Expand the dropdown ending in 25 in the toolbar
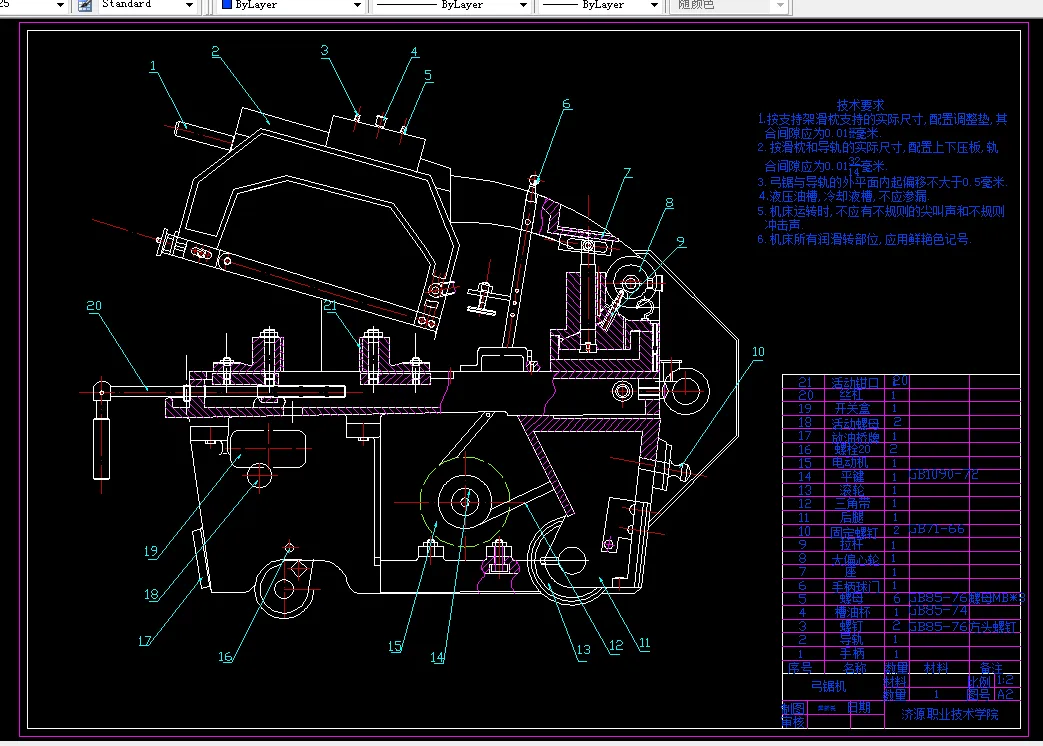 pyautogui.click(x=60, y=5)
